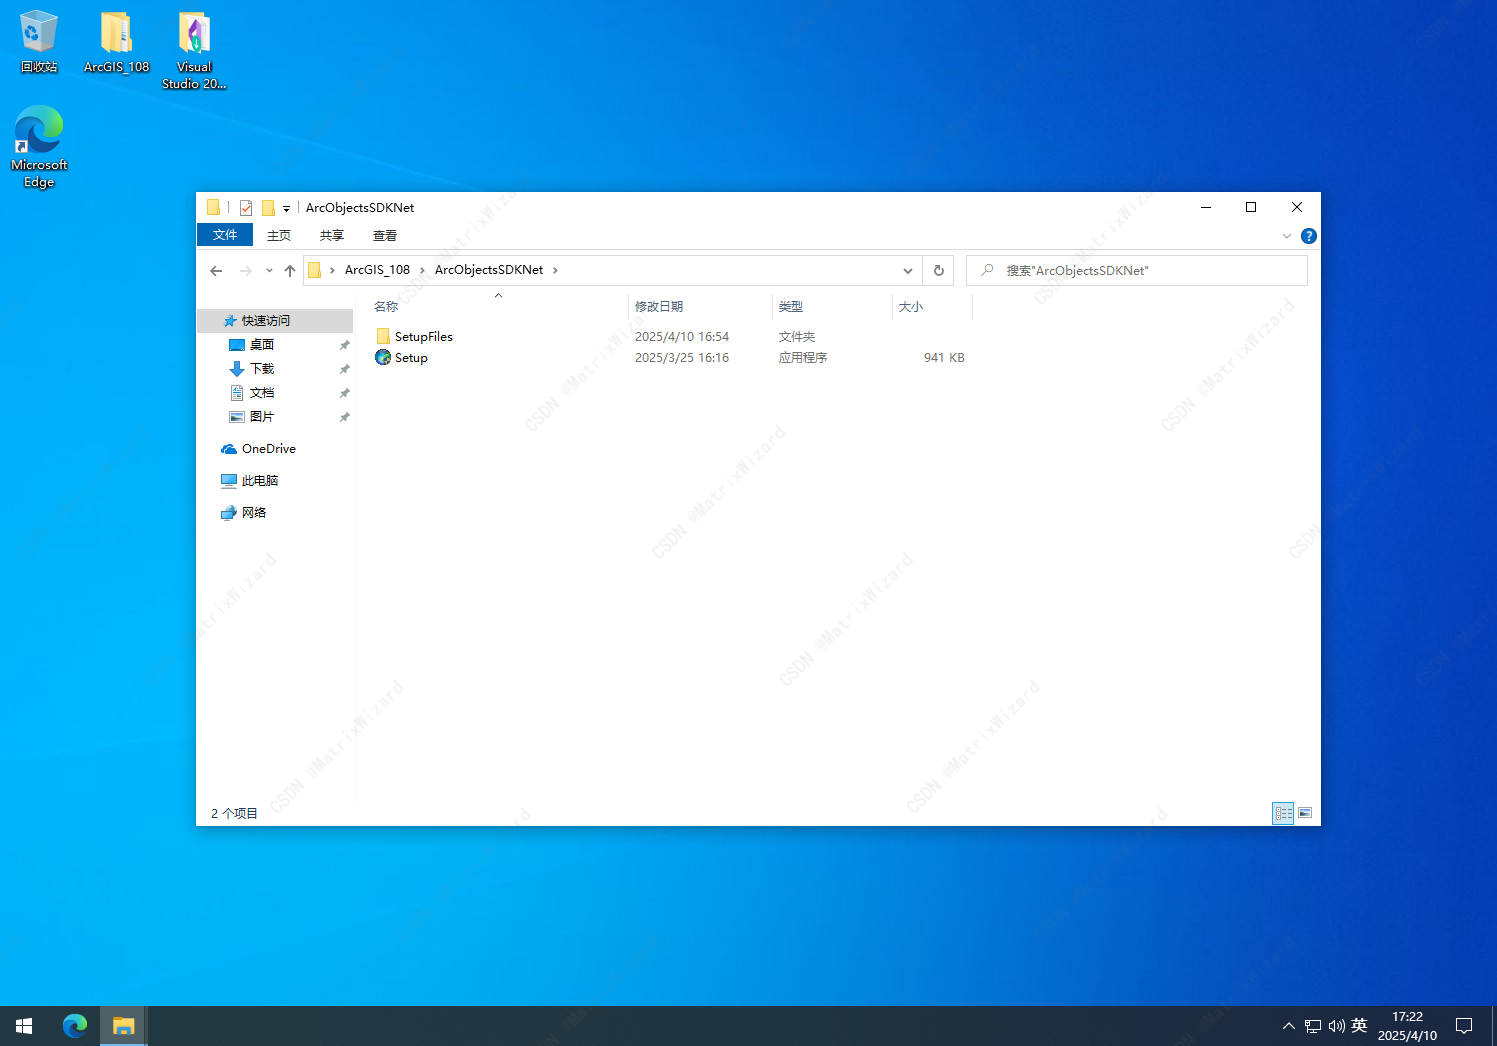The height and width of the screenshot is (1046, 1497).
Task: Click ArcGIS_108 in the address breadcrumb
Action: pos(377,270)
